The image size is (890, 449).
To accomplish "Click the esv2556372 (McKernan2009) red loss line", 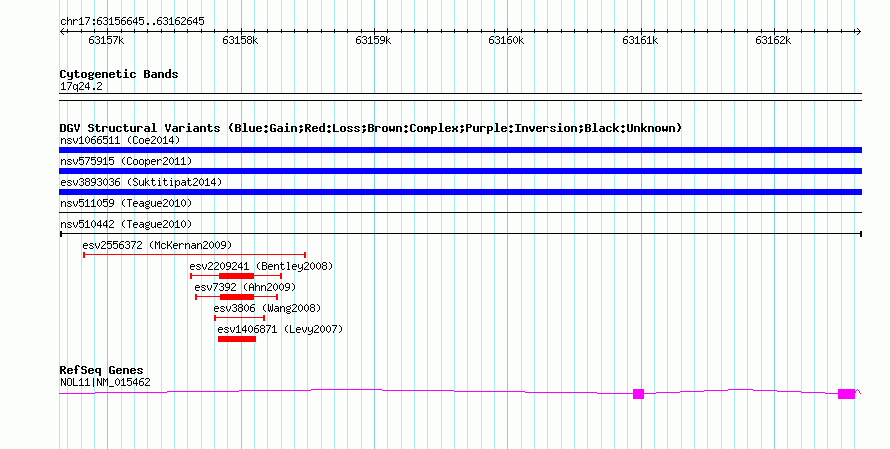I will click(x=195, y=255).
